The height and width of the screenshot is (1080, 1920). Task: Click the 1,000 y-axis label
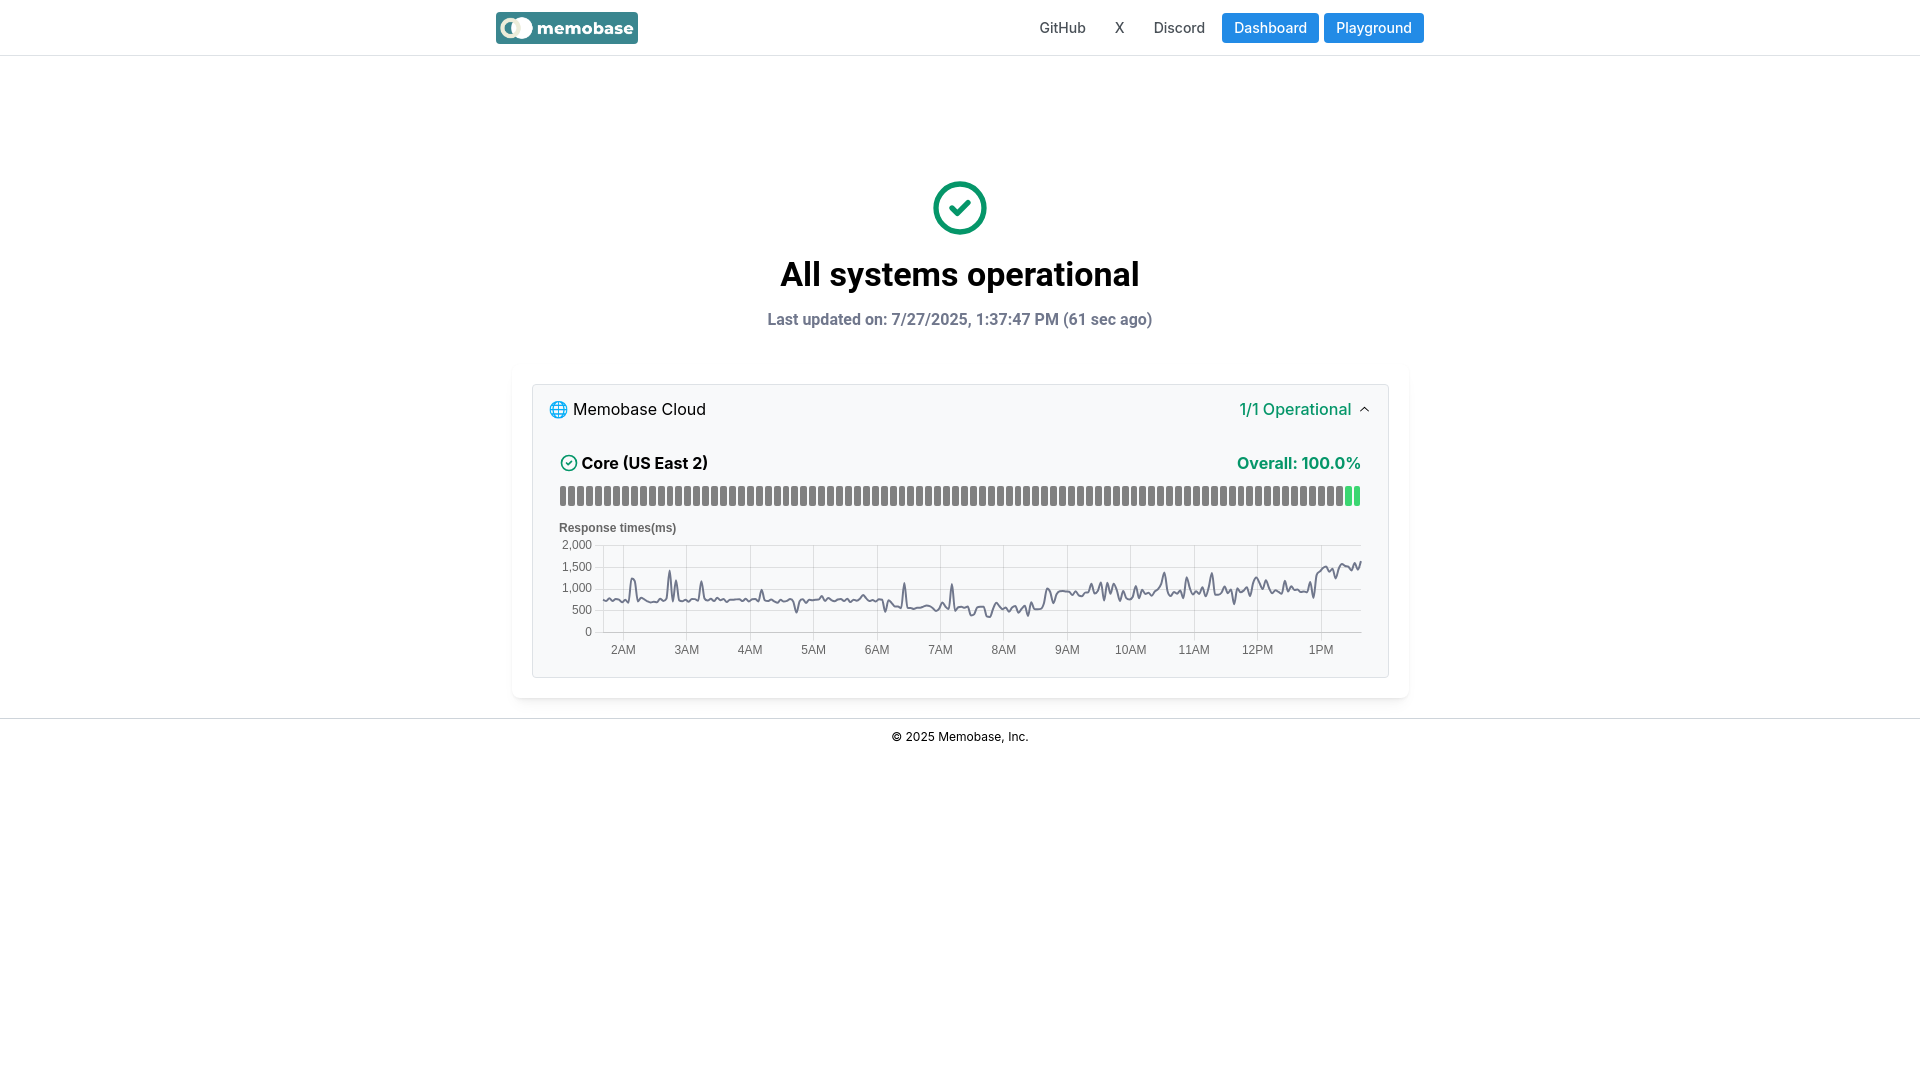click(x=577, y=588)
